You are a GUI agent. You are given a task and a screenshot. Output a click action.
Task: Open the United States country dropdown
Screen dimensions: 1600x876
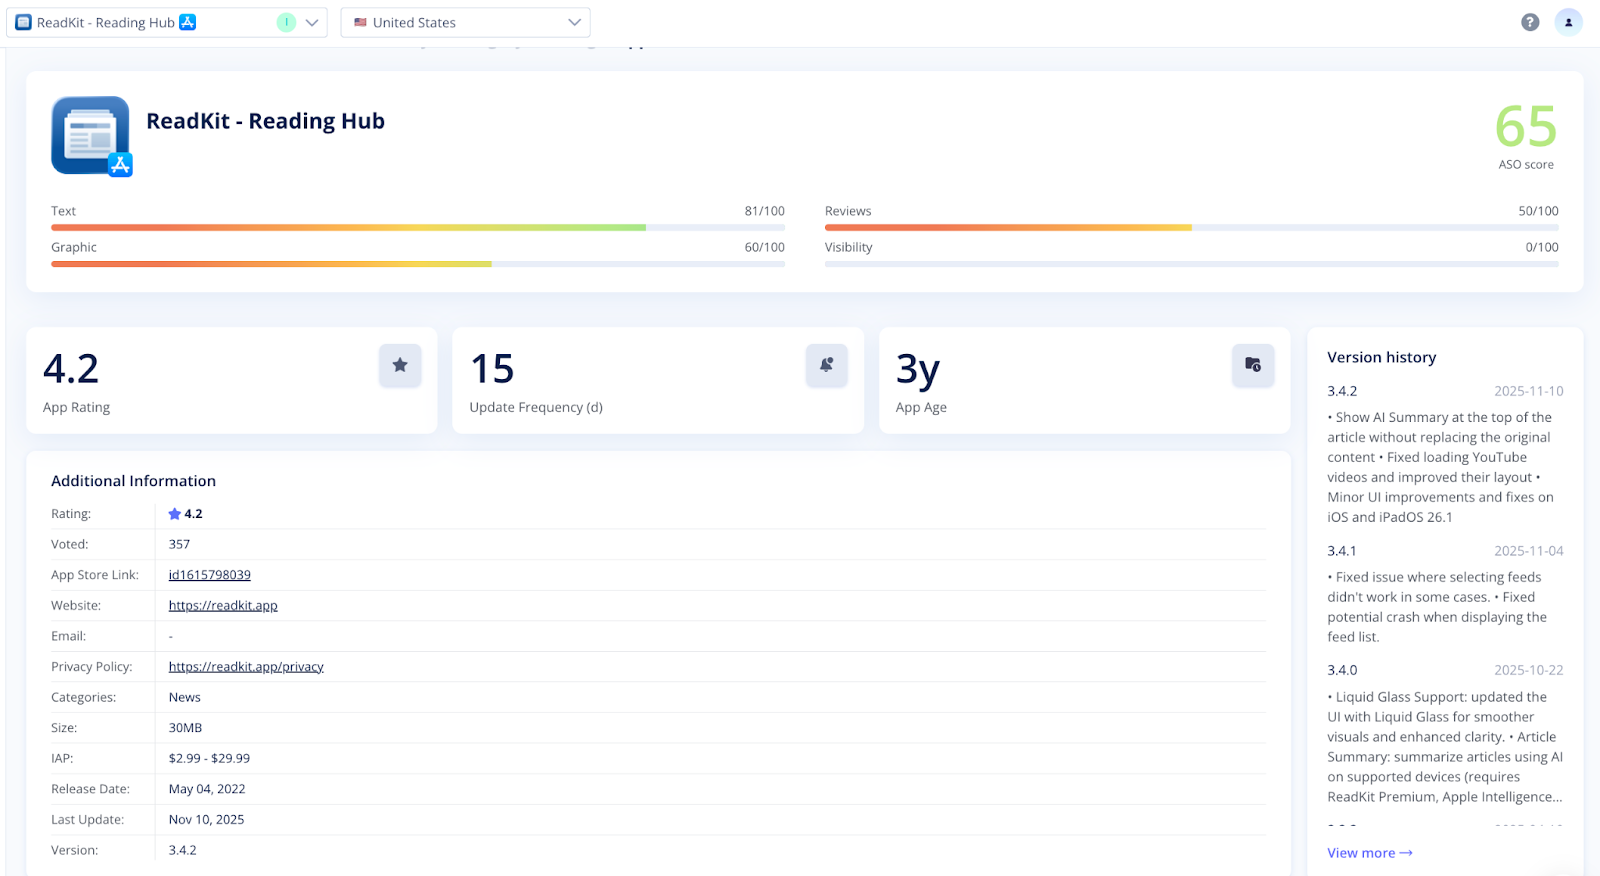(465, 22)
